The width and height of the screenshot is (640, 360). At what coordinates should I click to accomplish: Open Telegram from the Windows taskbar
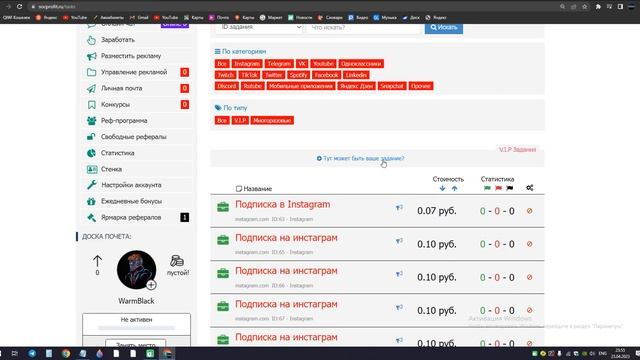pos(32,353)
